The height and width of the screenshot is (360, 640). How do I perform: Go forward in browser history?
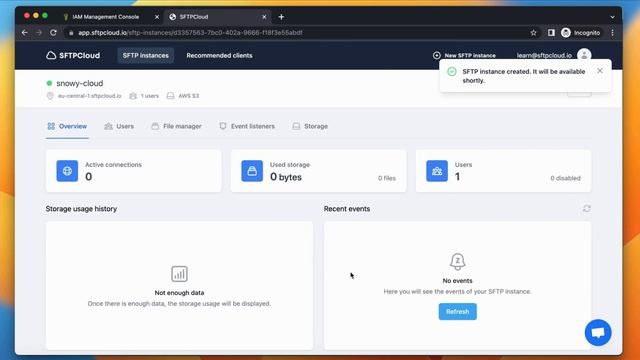point(39,33)
